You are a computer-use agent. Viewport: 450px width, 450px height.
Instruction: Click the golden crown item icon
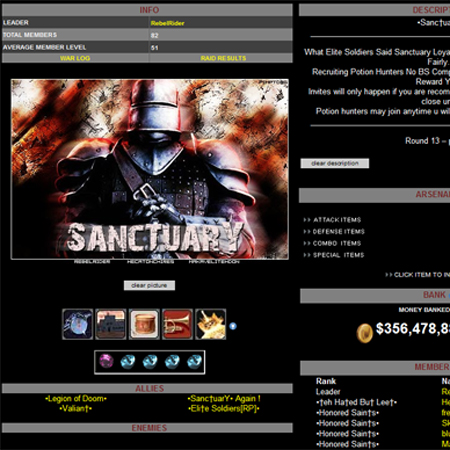click(211, 324)
